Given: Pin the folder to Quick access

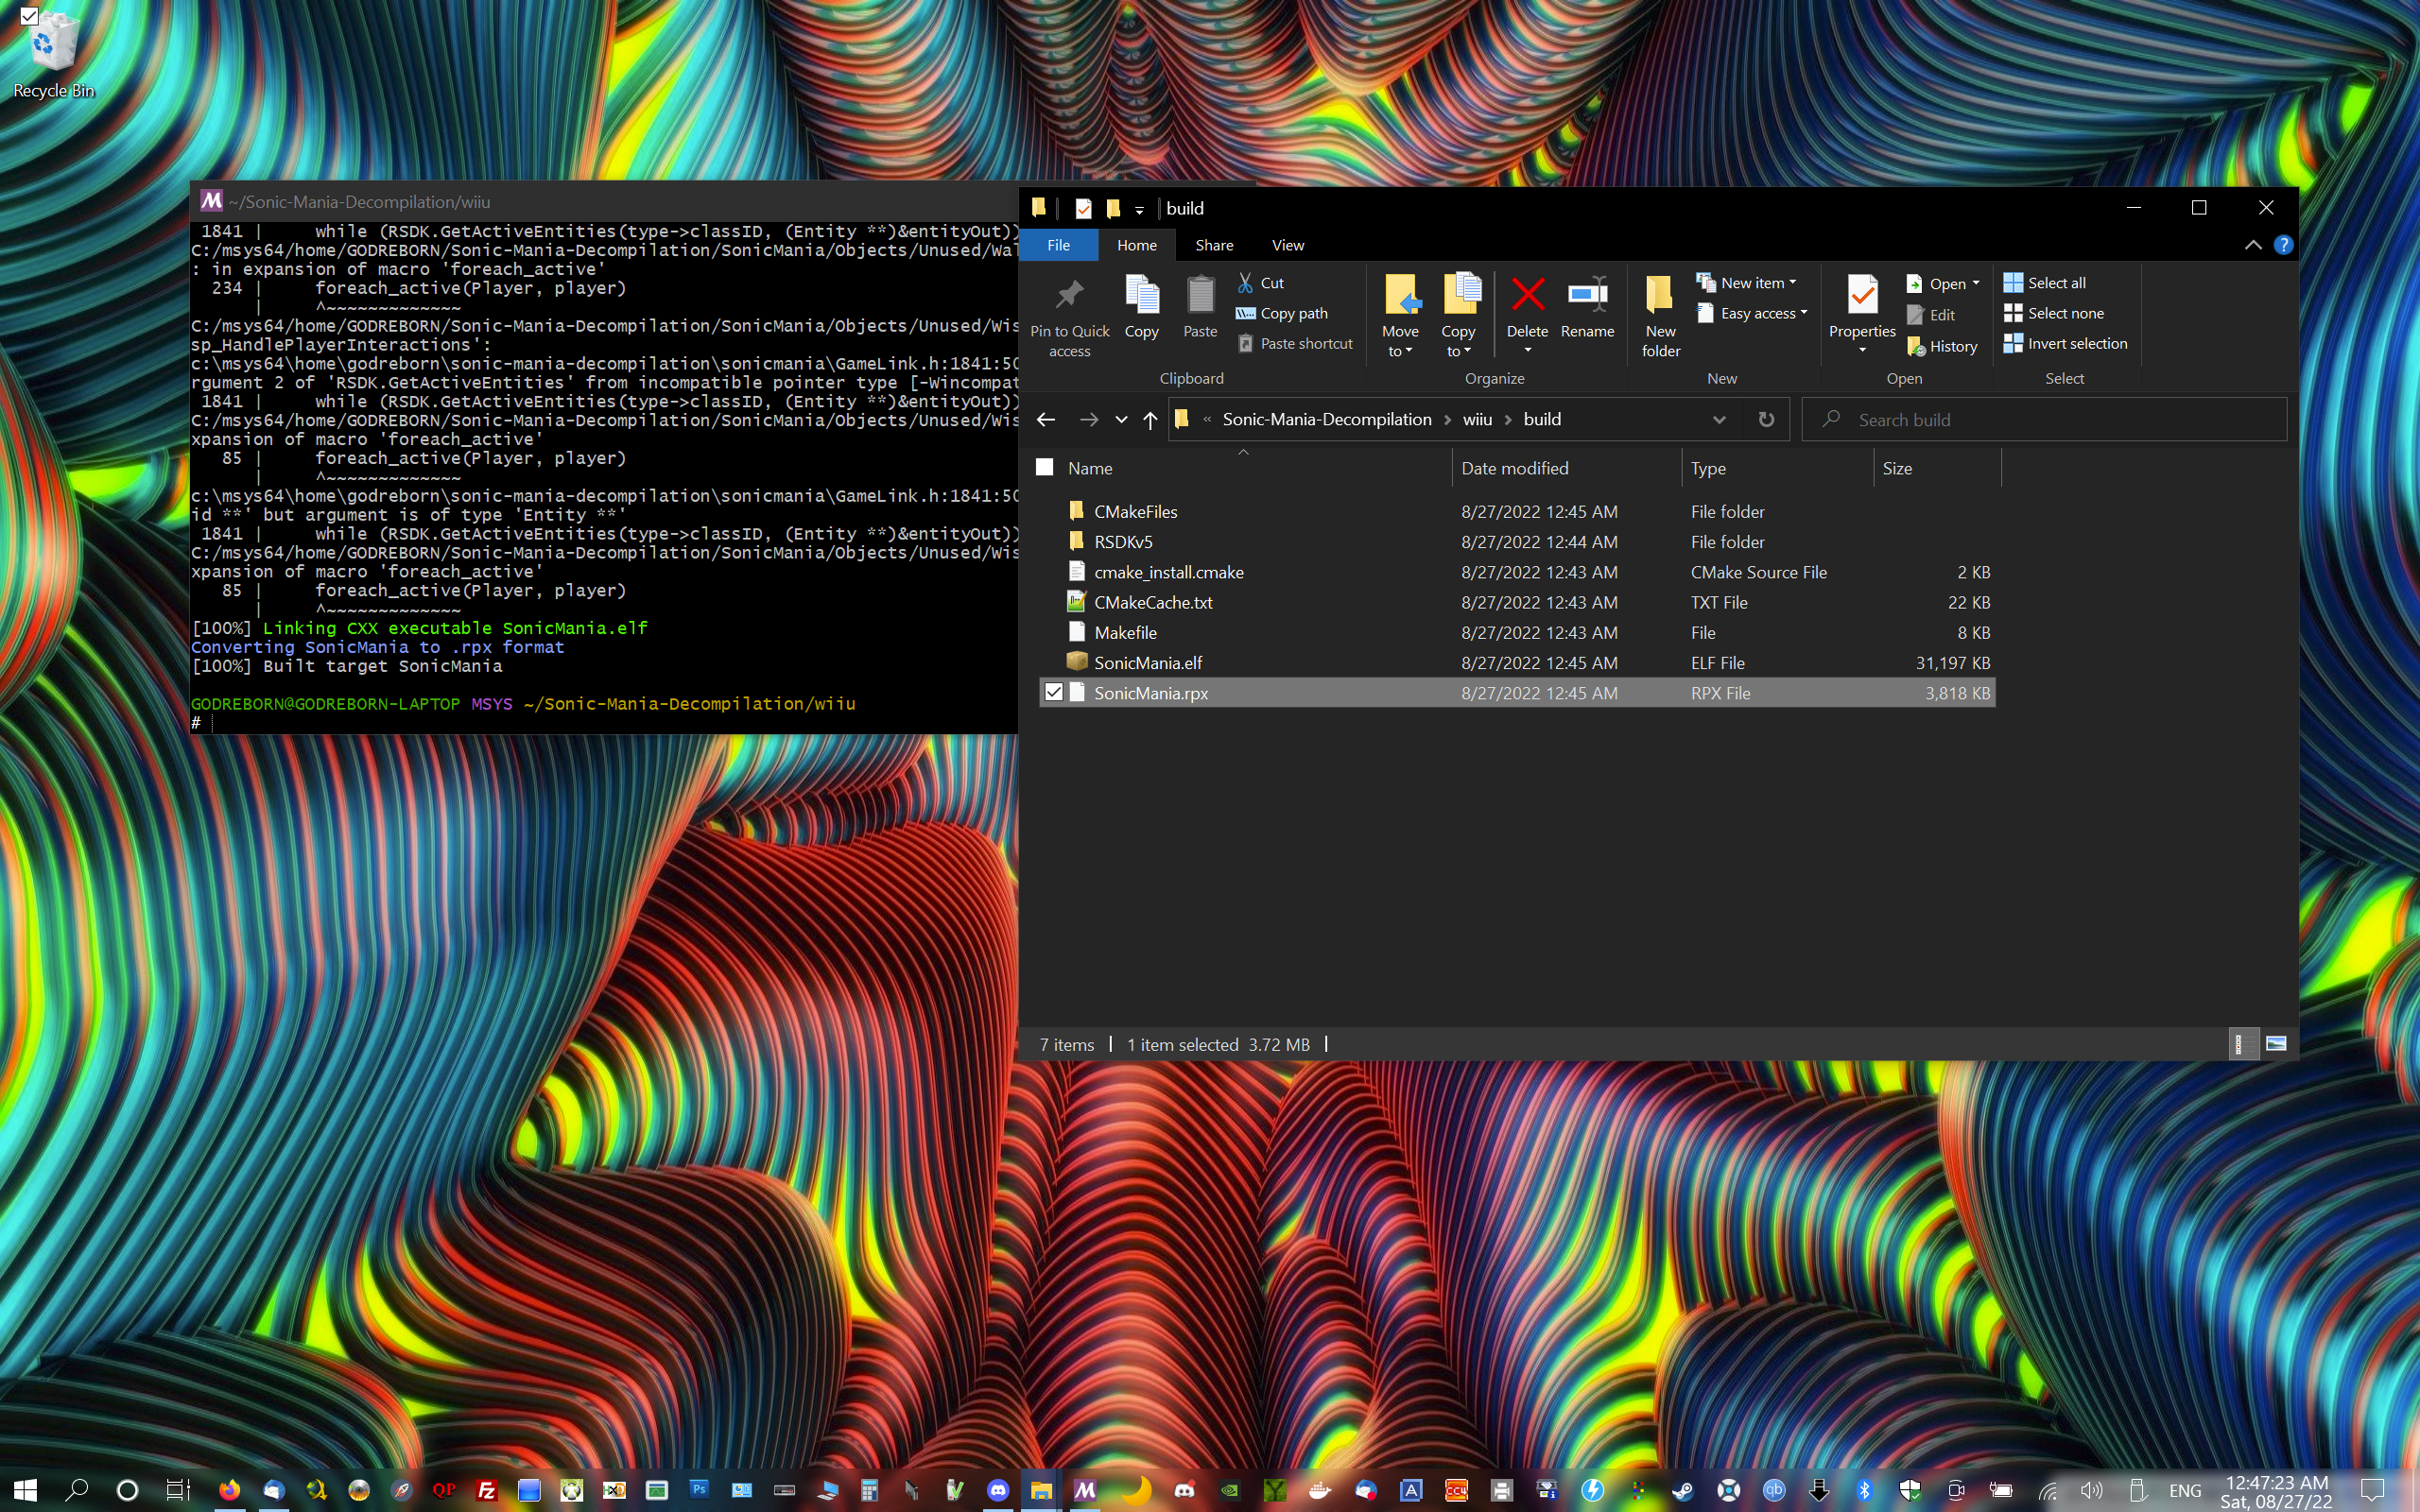Looking at the screenshot, I should click(1069, 315).
